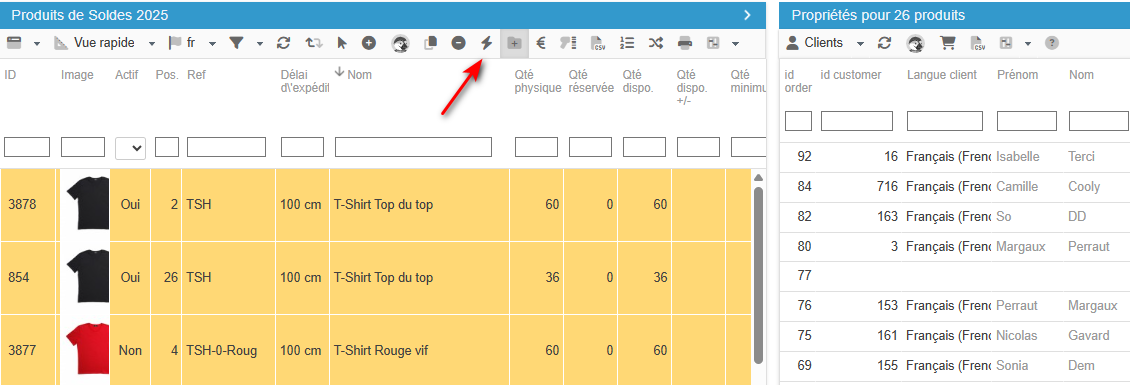The image size is (1130, 385).
Task: Click the mouse pointer selection icon
Action: (342, 43)
